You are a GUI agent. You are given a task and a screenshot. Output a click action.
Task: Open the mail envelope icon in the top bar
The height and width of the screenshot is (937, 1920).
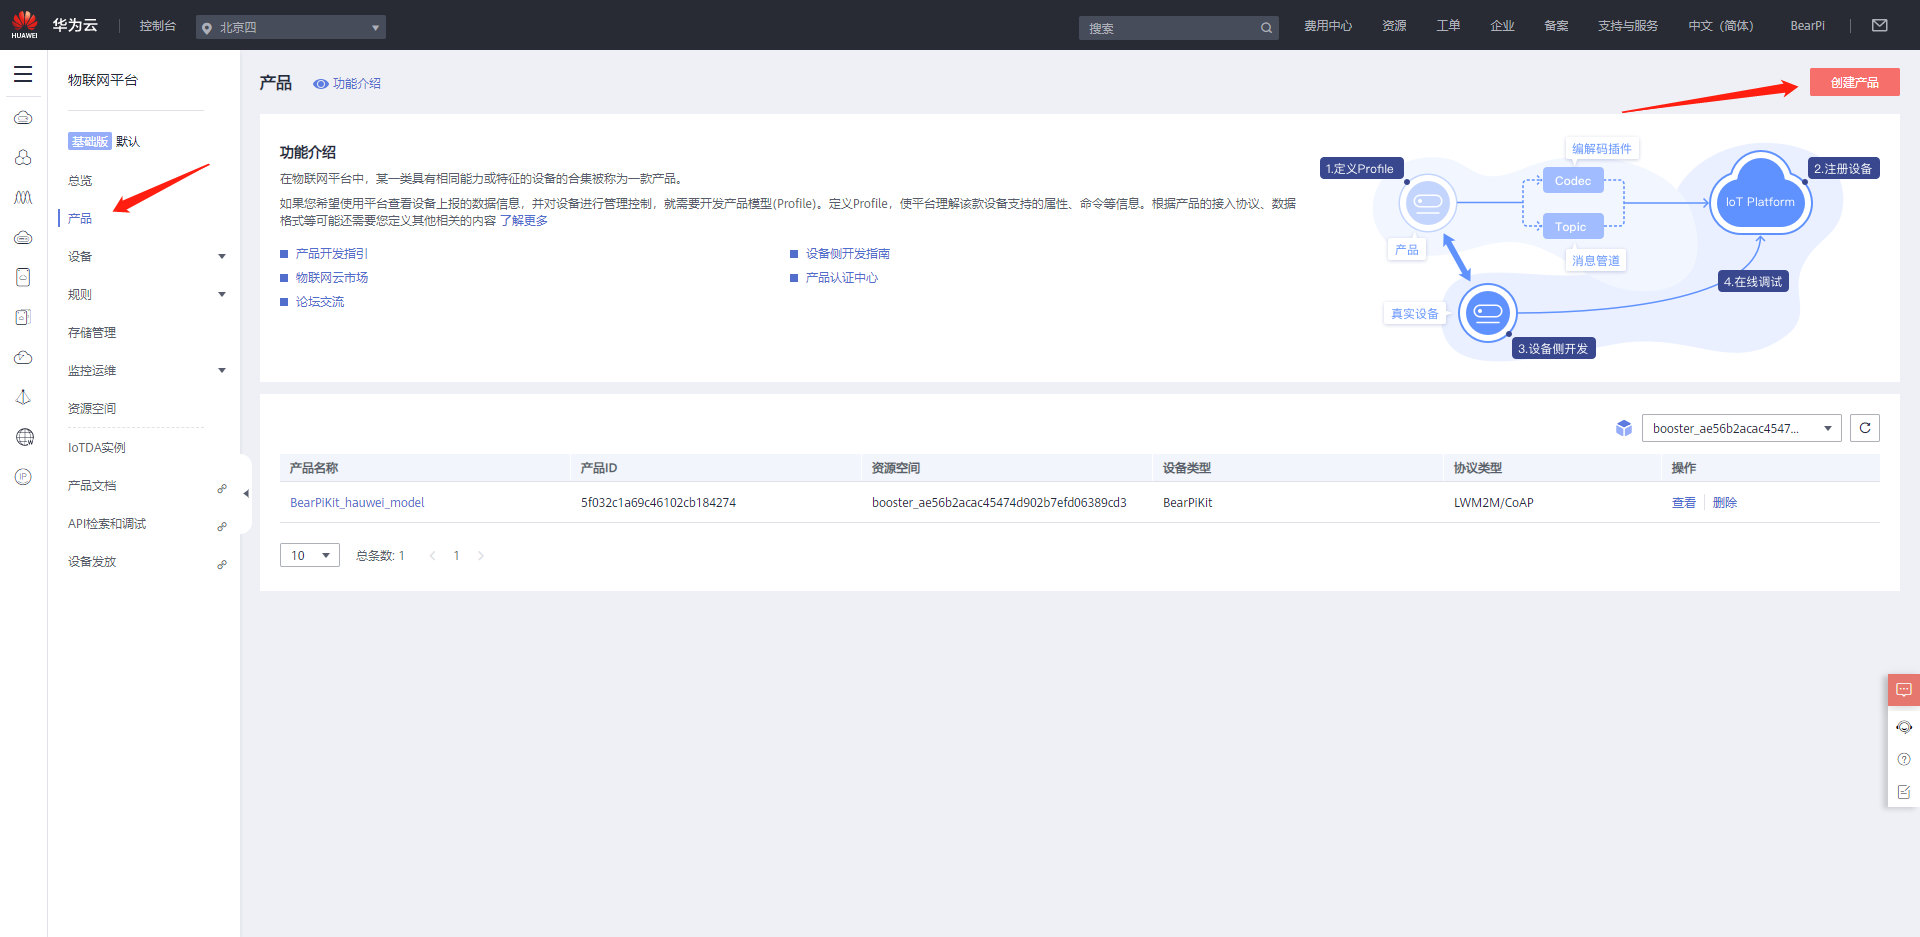1879,26
